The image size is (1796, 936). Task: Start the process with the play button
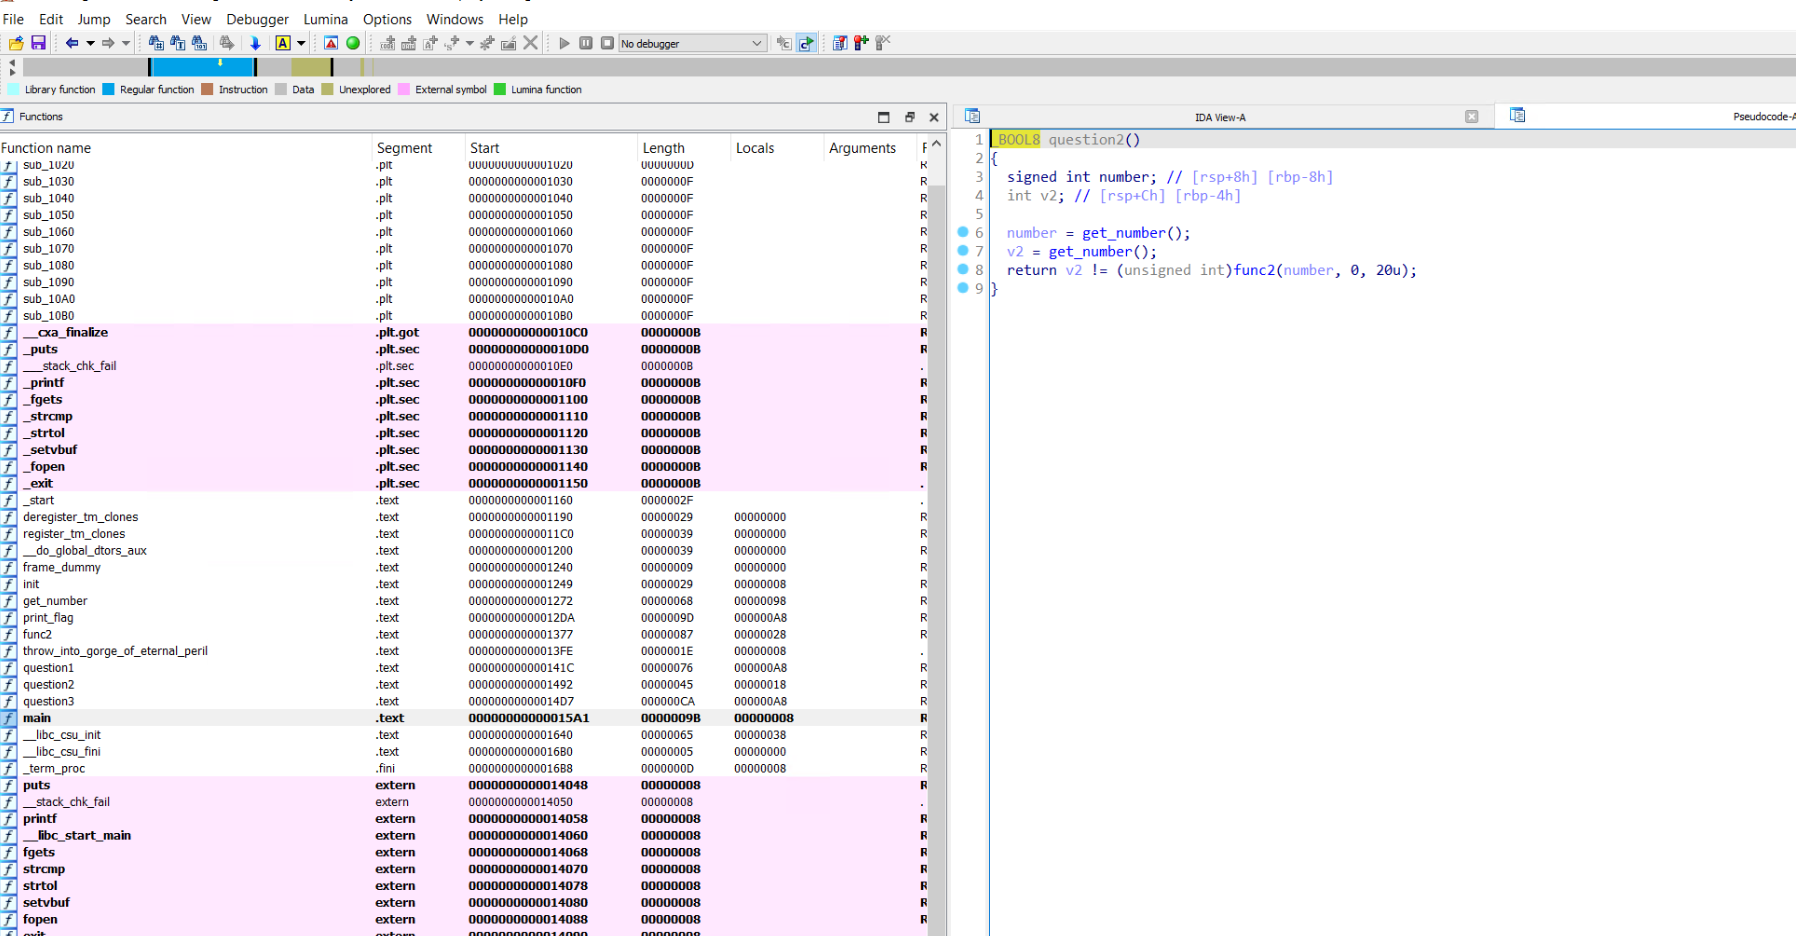[x=564, y=43]
